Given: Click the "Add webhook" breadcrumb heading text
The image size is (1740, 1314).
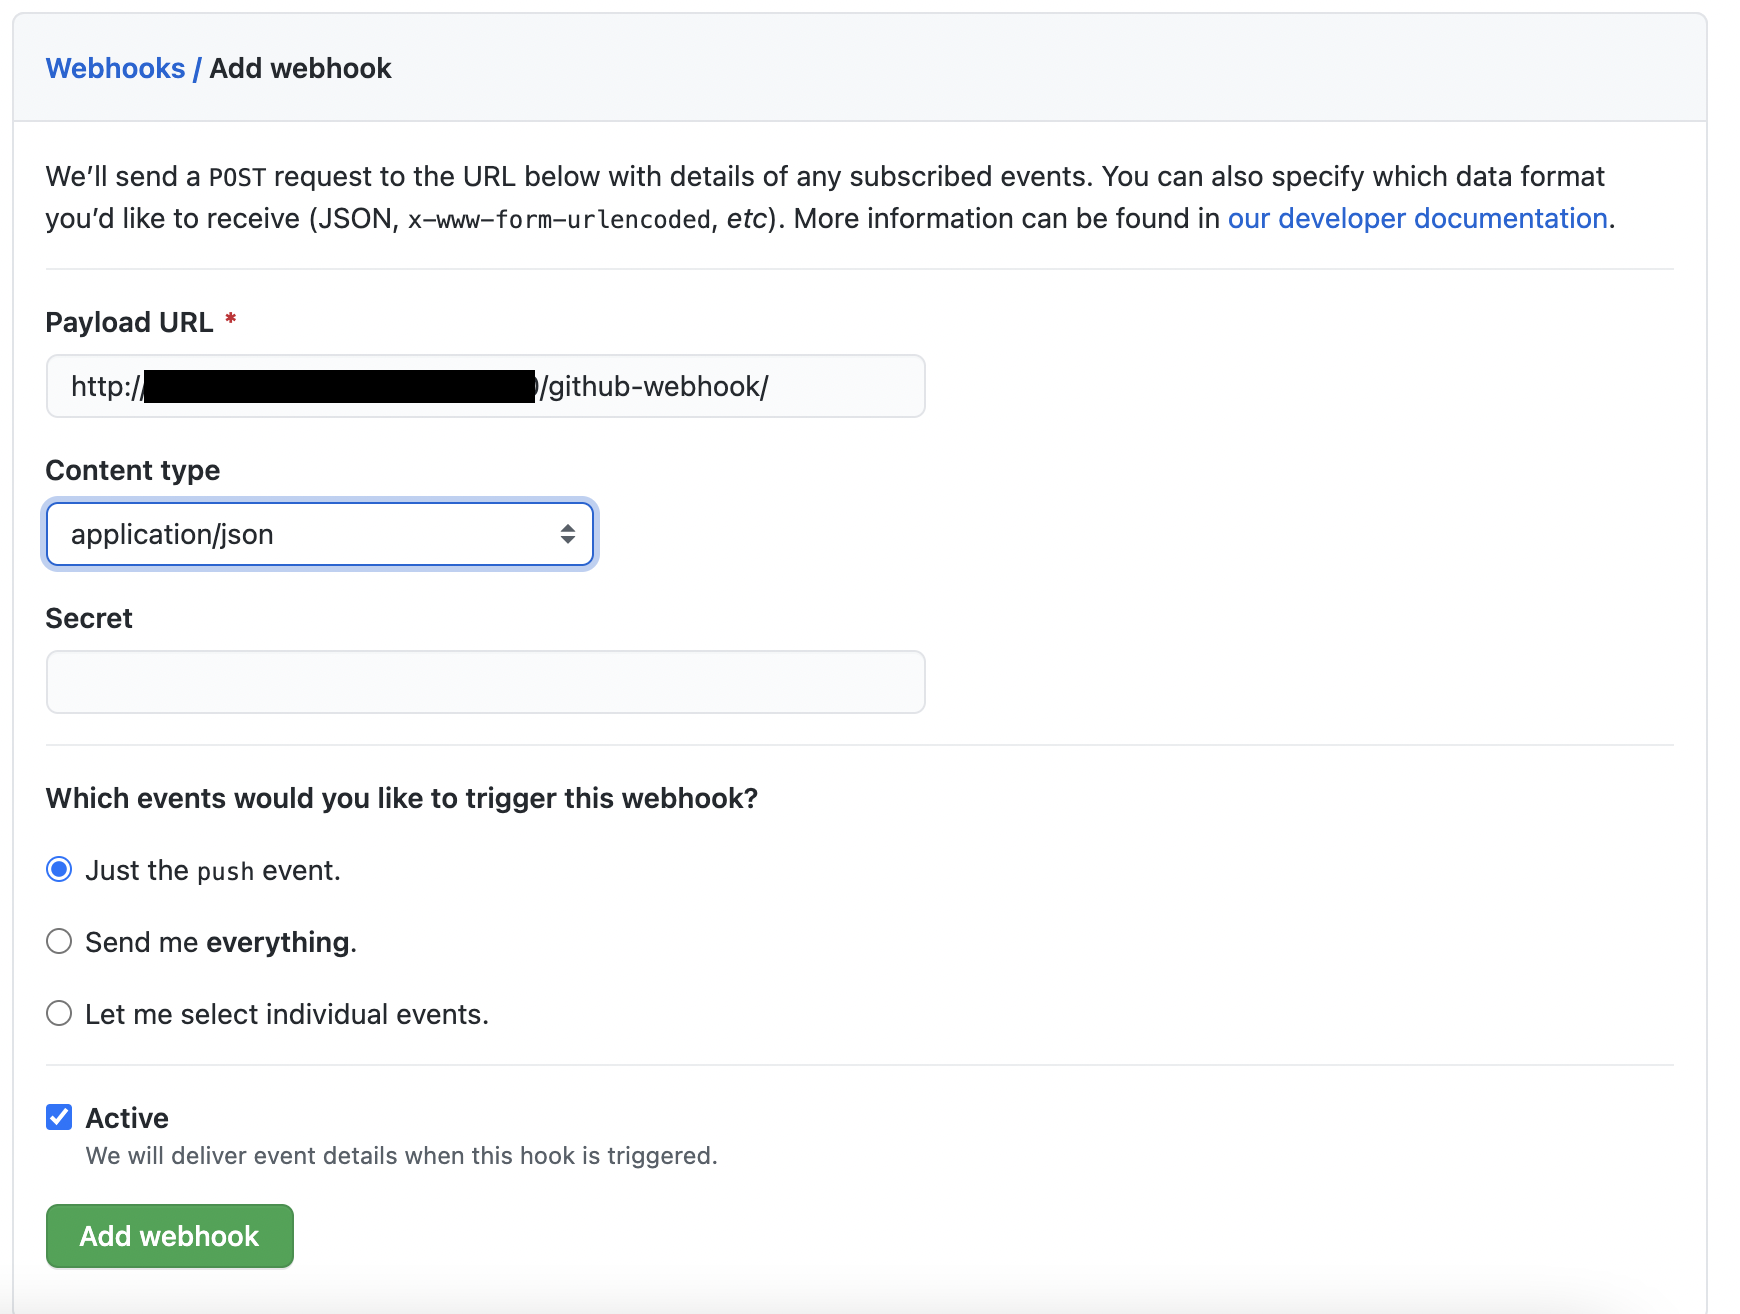Looking at the screenshot, I should click(300, 68).
